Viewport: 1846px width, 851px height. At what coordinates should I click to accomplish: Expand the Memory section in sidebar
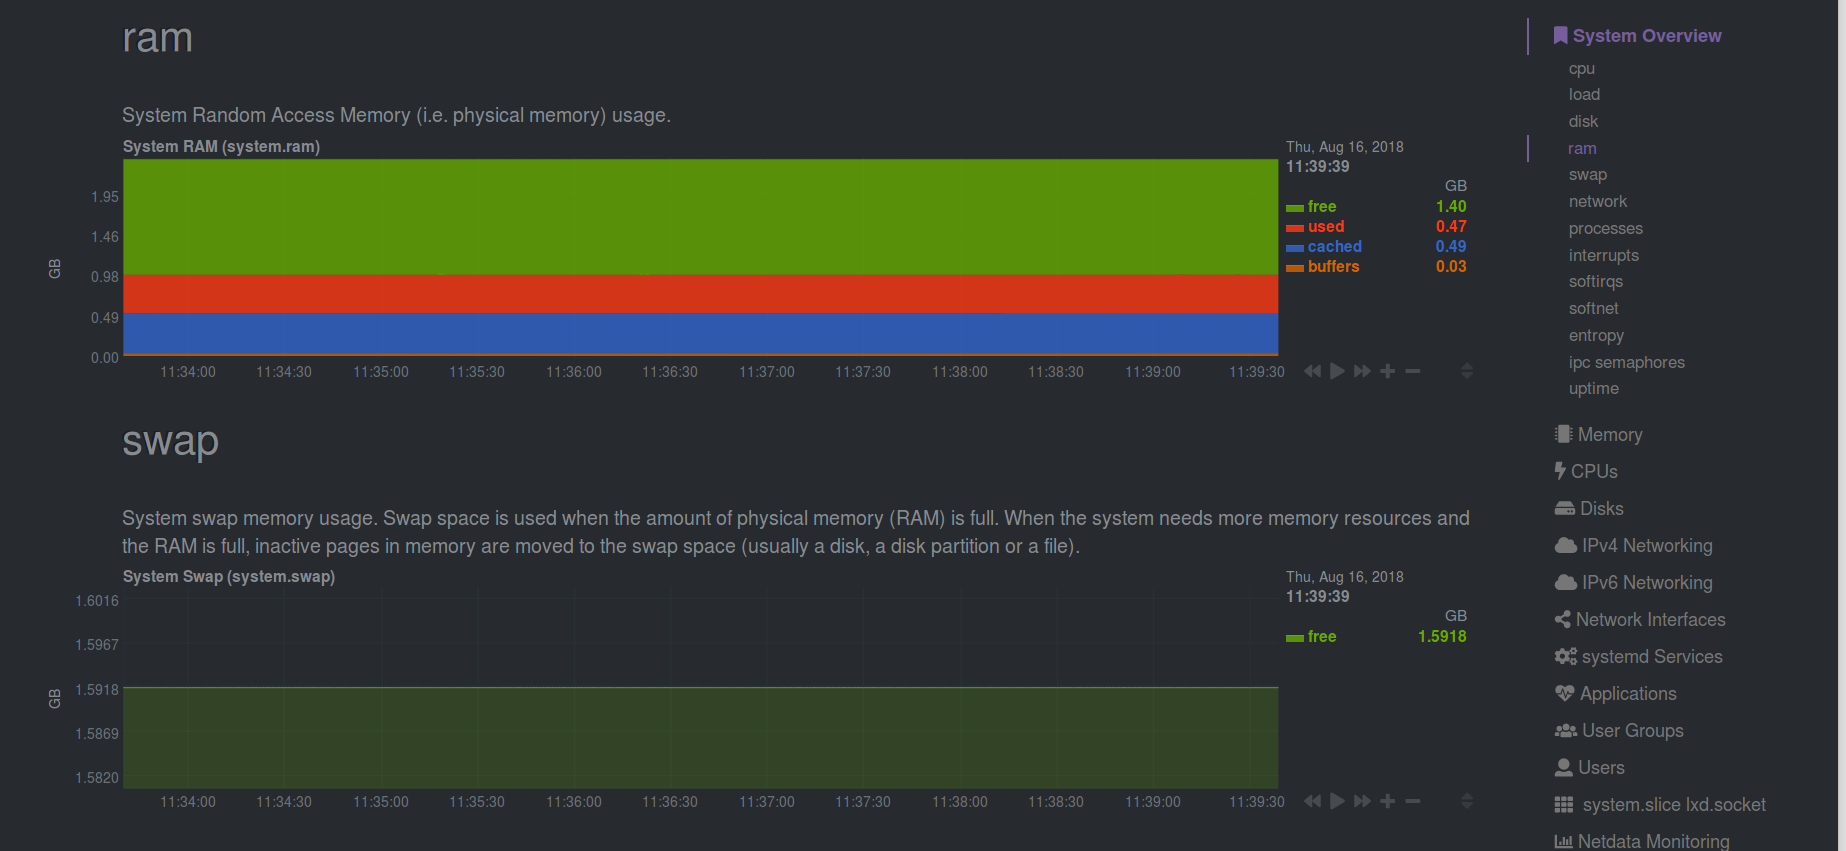click(1598, 434)
